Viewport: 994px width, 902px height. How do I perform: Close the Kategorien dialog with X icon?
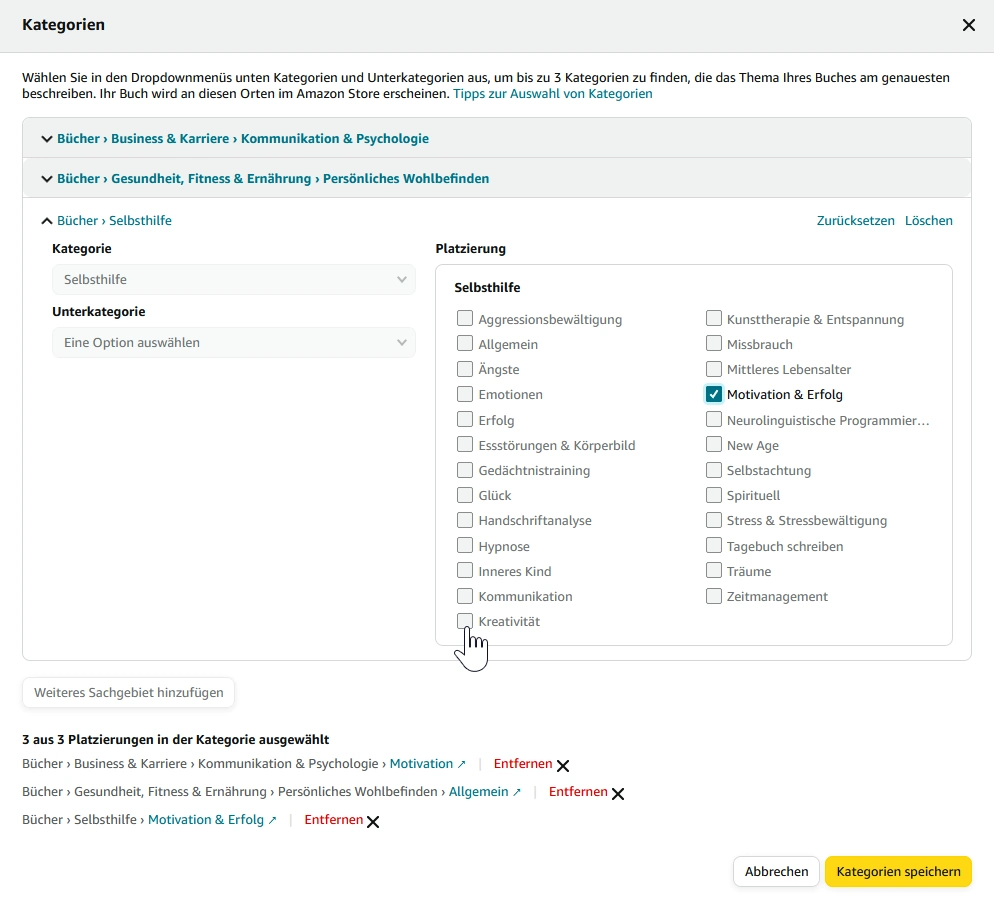[x=968, y=26]
